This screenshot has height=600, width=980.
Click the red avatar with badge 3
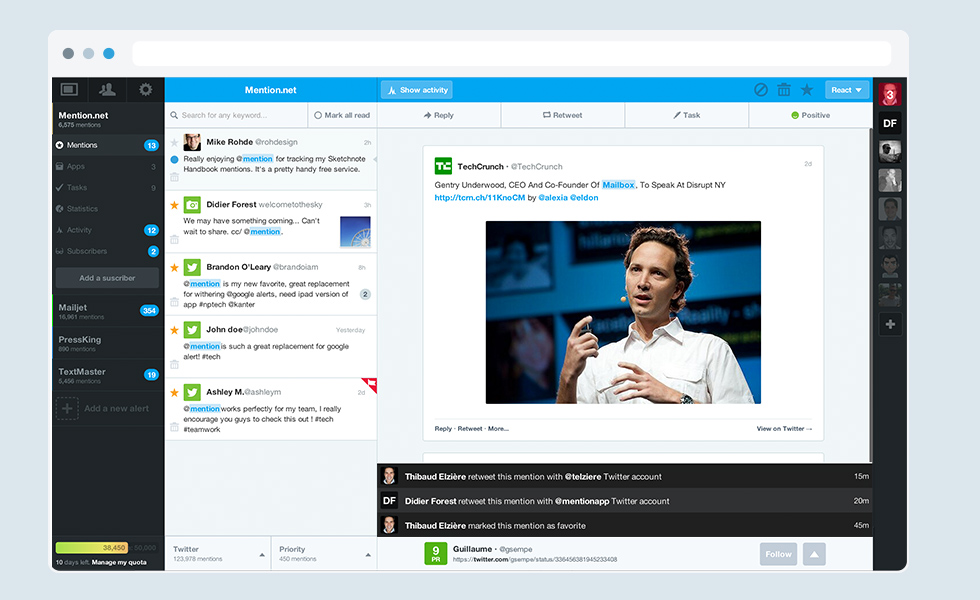(889, 94)
